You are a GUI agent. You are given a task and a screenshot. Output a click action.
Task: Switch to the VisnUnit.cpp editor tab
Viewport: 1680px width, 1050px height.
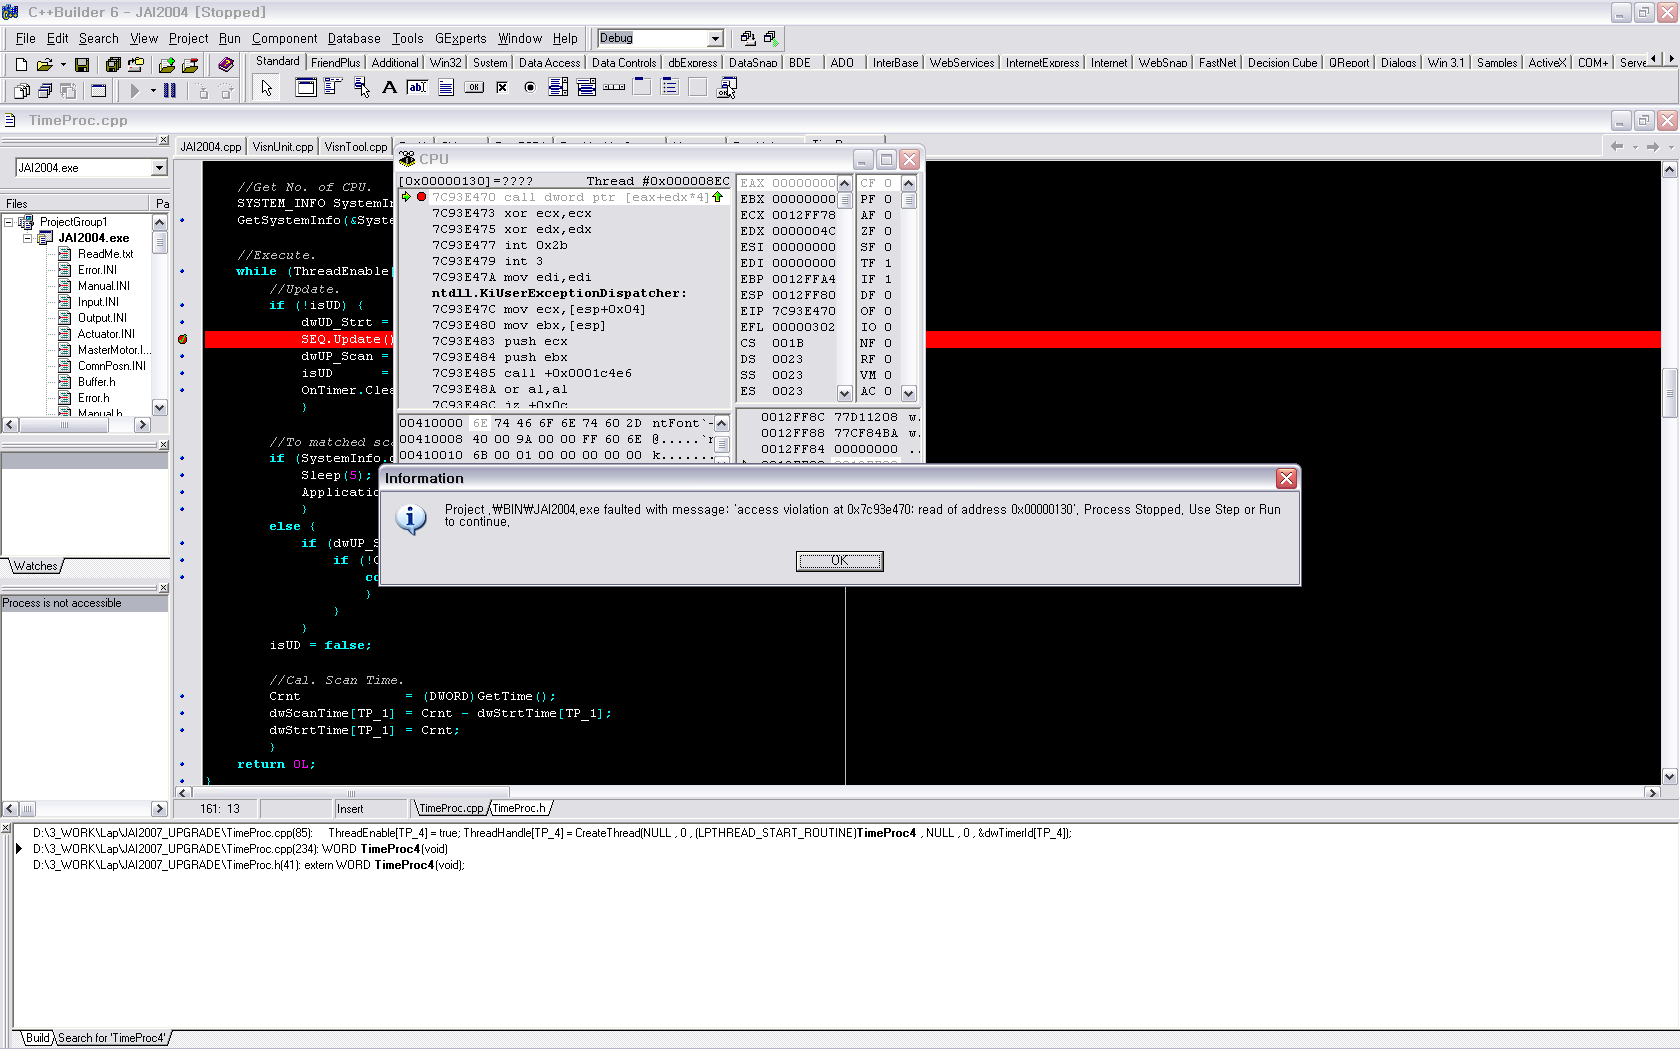(282, 147)
